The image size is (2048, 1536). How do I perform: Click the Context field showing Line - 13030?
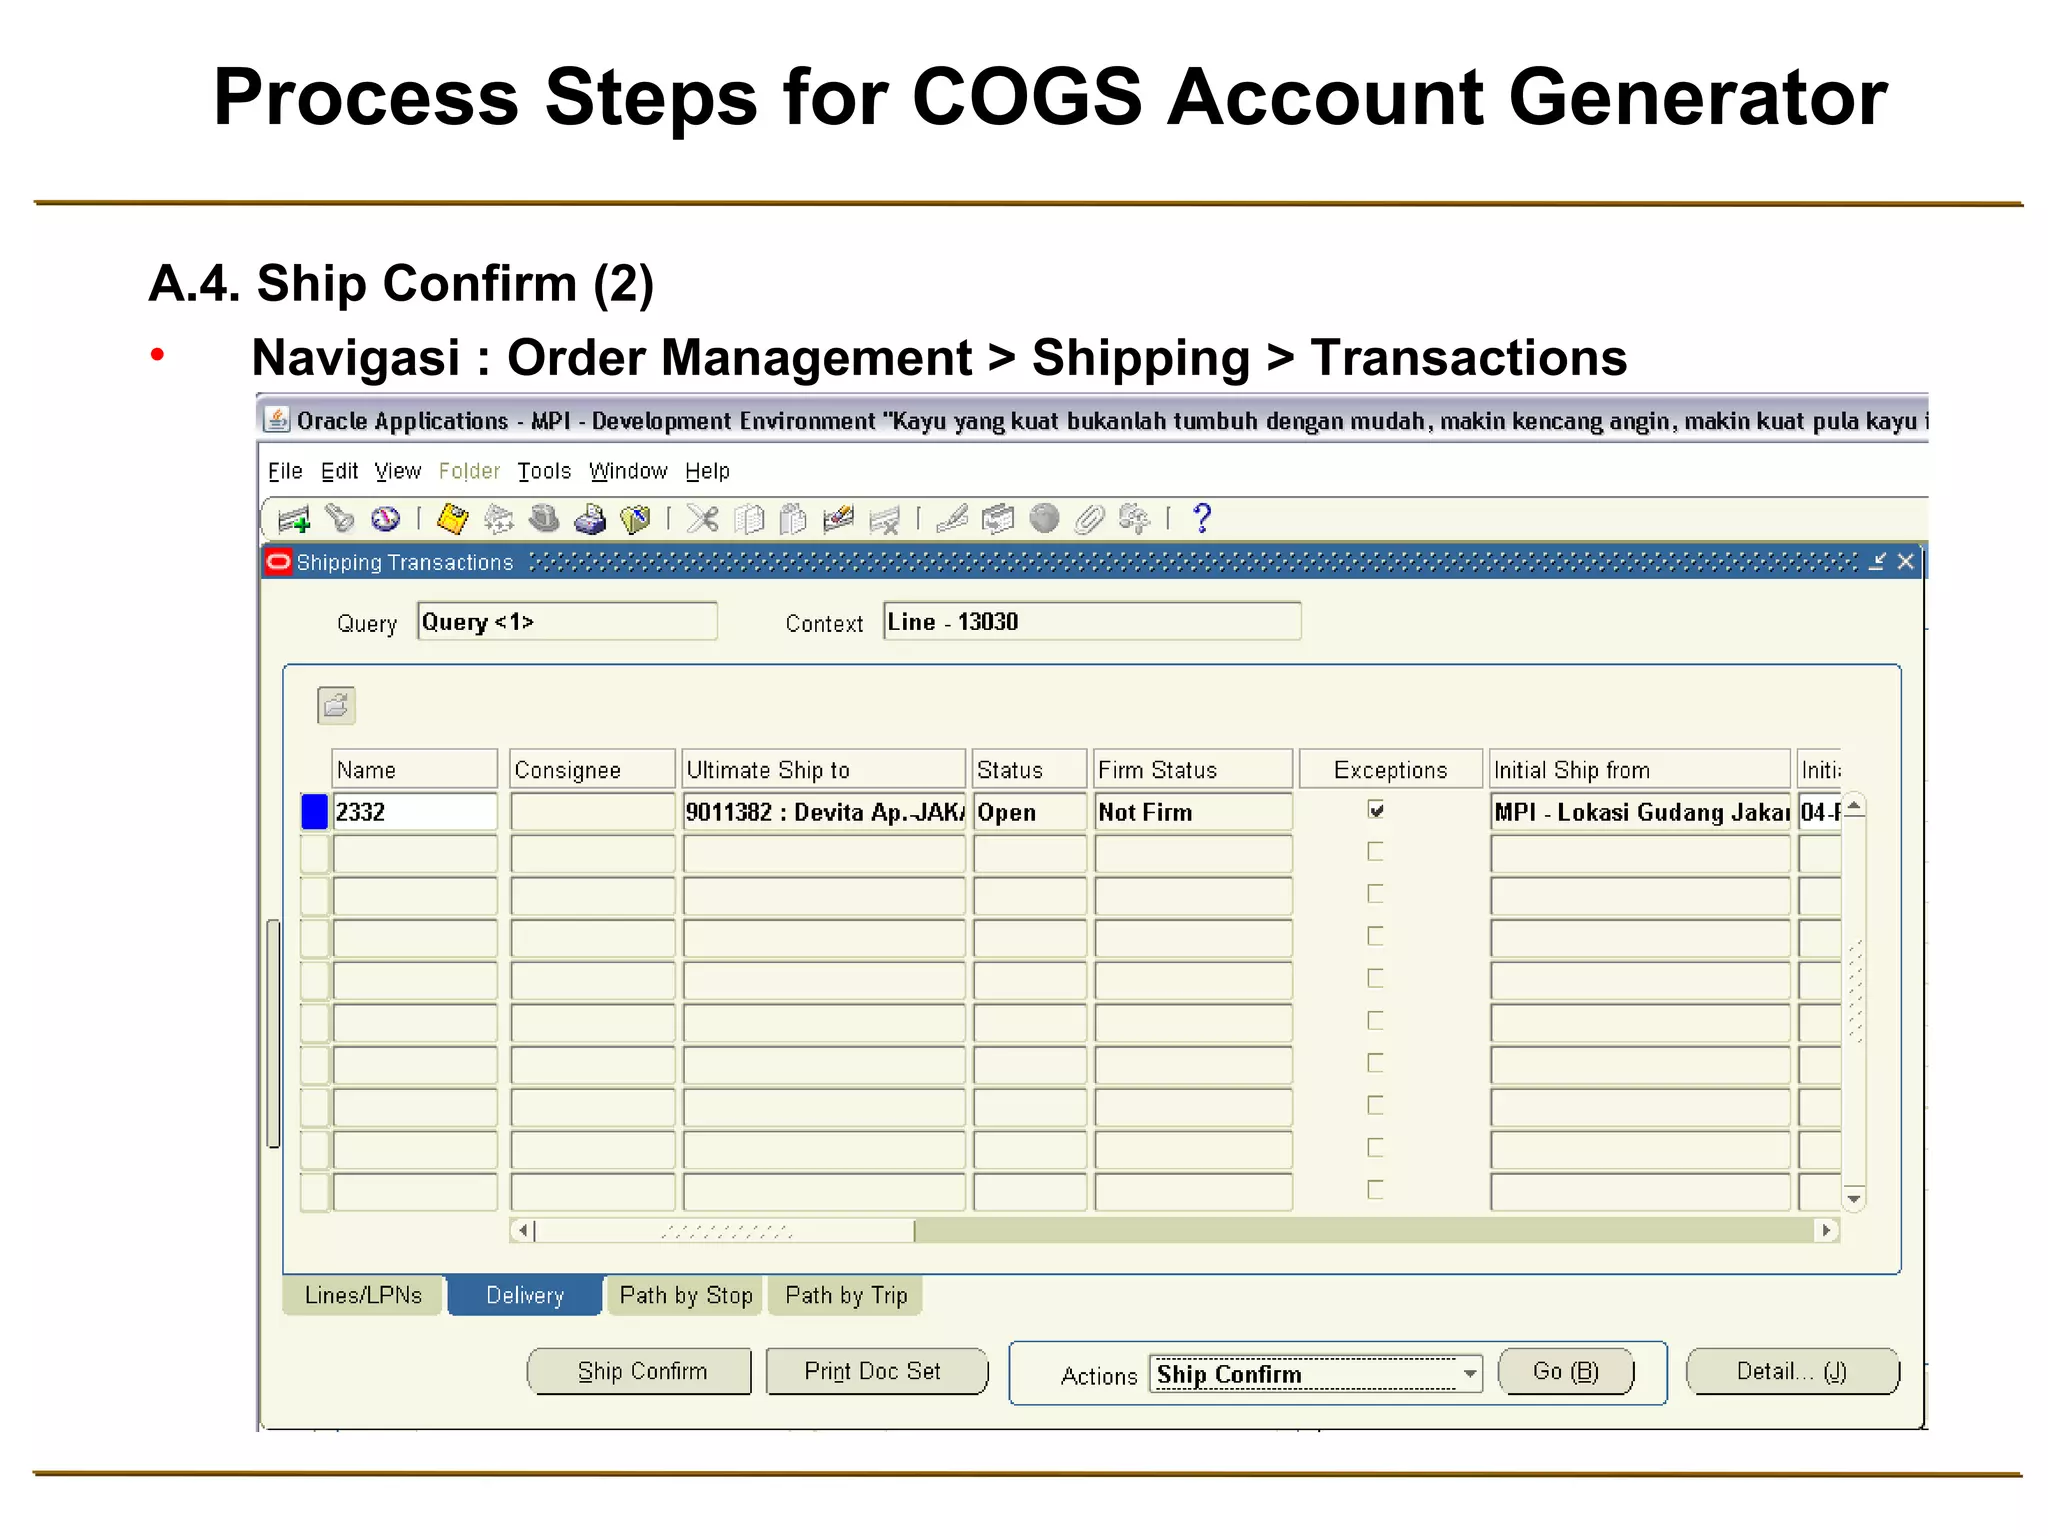1092,621
